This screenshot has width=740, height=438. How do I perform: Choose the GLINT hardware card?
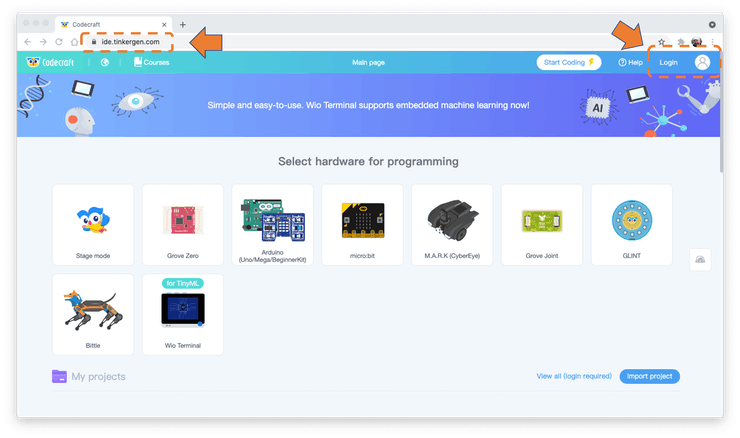[x=631, y=225]
